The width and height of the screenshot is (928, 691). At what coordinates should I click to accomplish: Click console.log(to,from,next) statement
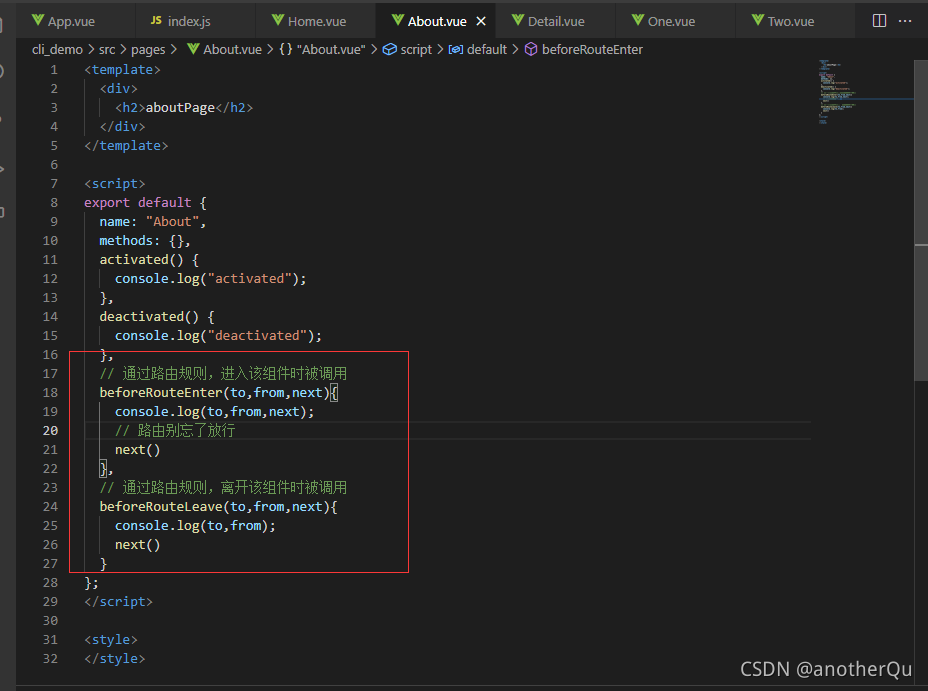point(214,412)
